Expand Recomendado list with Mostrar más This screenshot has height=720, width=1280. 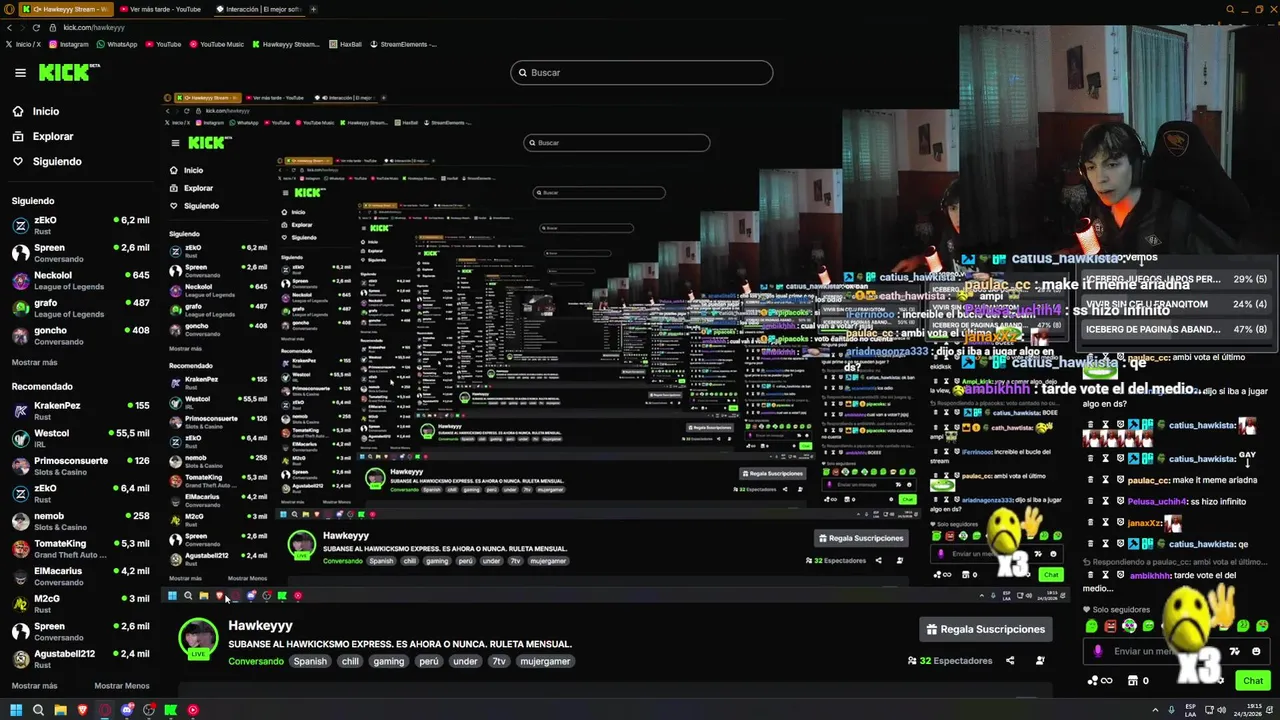click(34, 686)
